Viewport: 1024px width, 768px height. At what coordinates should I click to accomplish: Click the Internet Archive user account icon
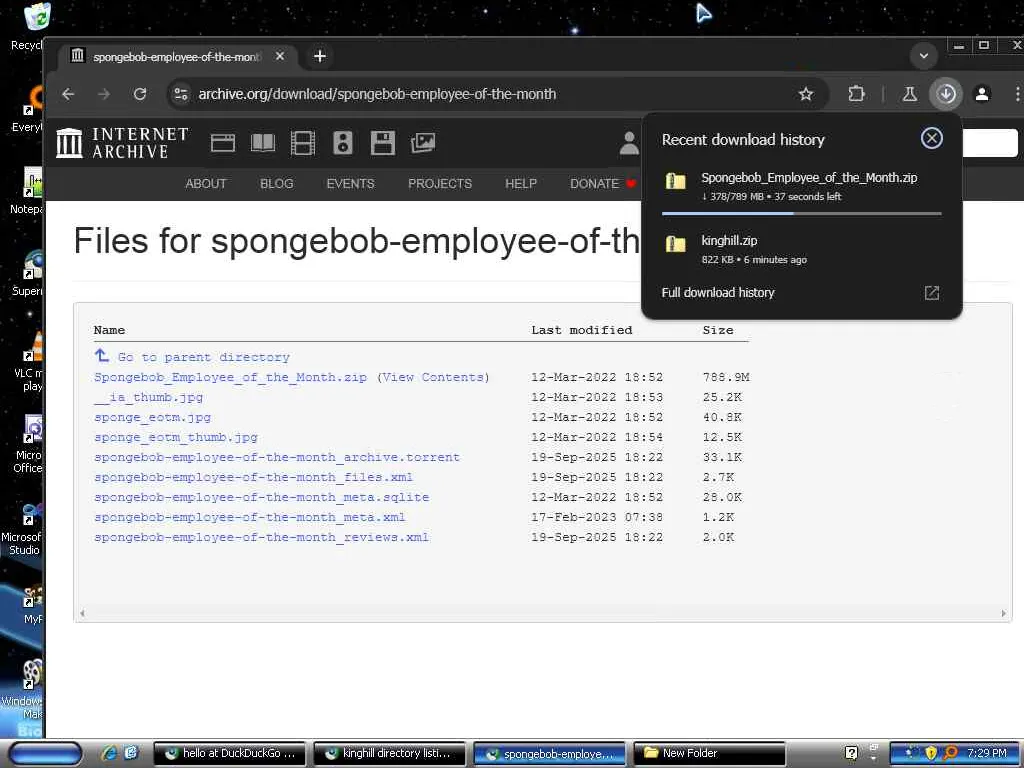click(x=629, y=143)
